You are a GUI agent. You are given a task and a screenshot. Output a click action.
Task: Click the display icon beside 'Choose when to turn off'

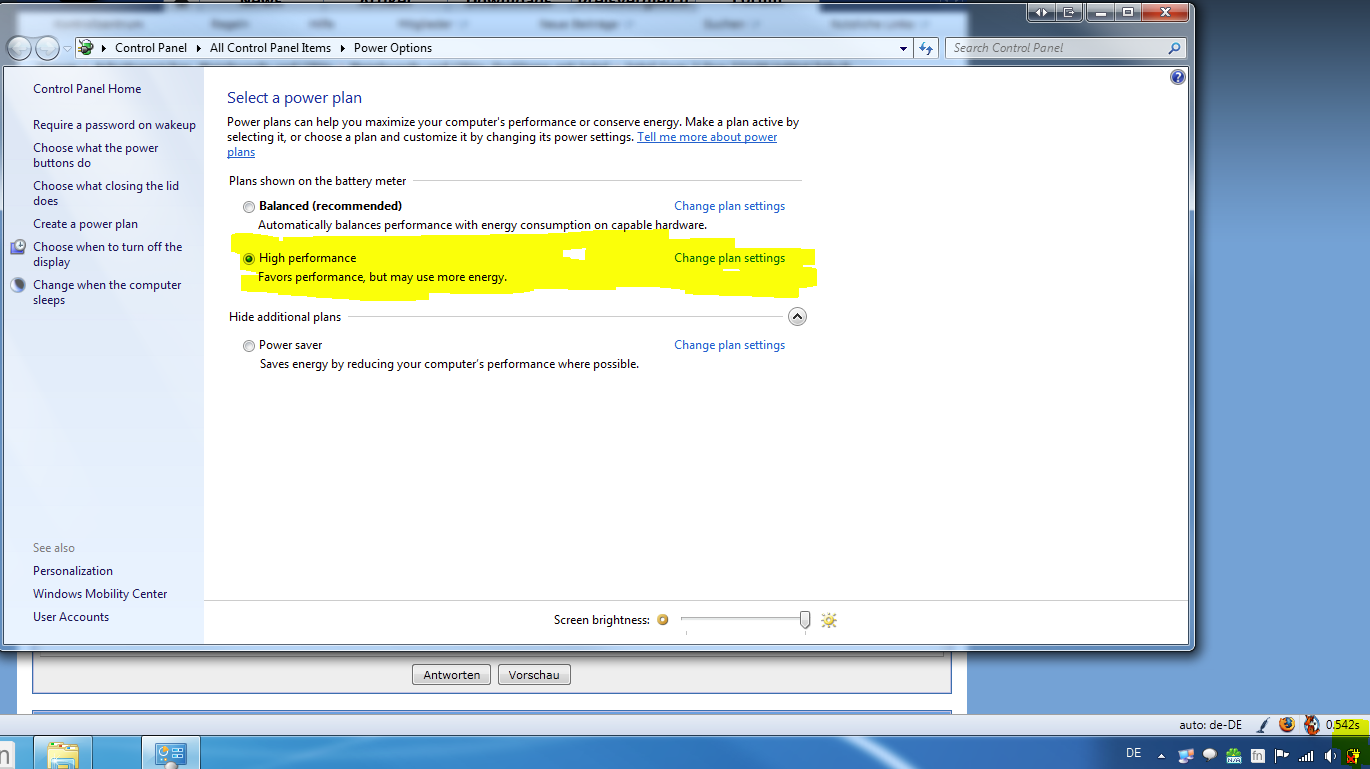tap(18, 247)
